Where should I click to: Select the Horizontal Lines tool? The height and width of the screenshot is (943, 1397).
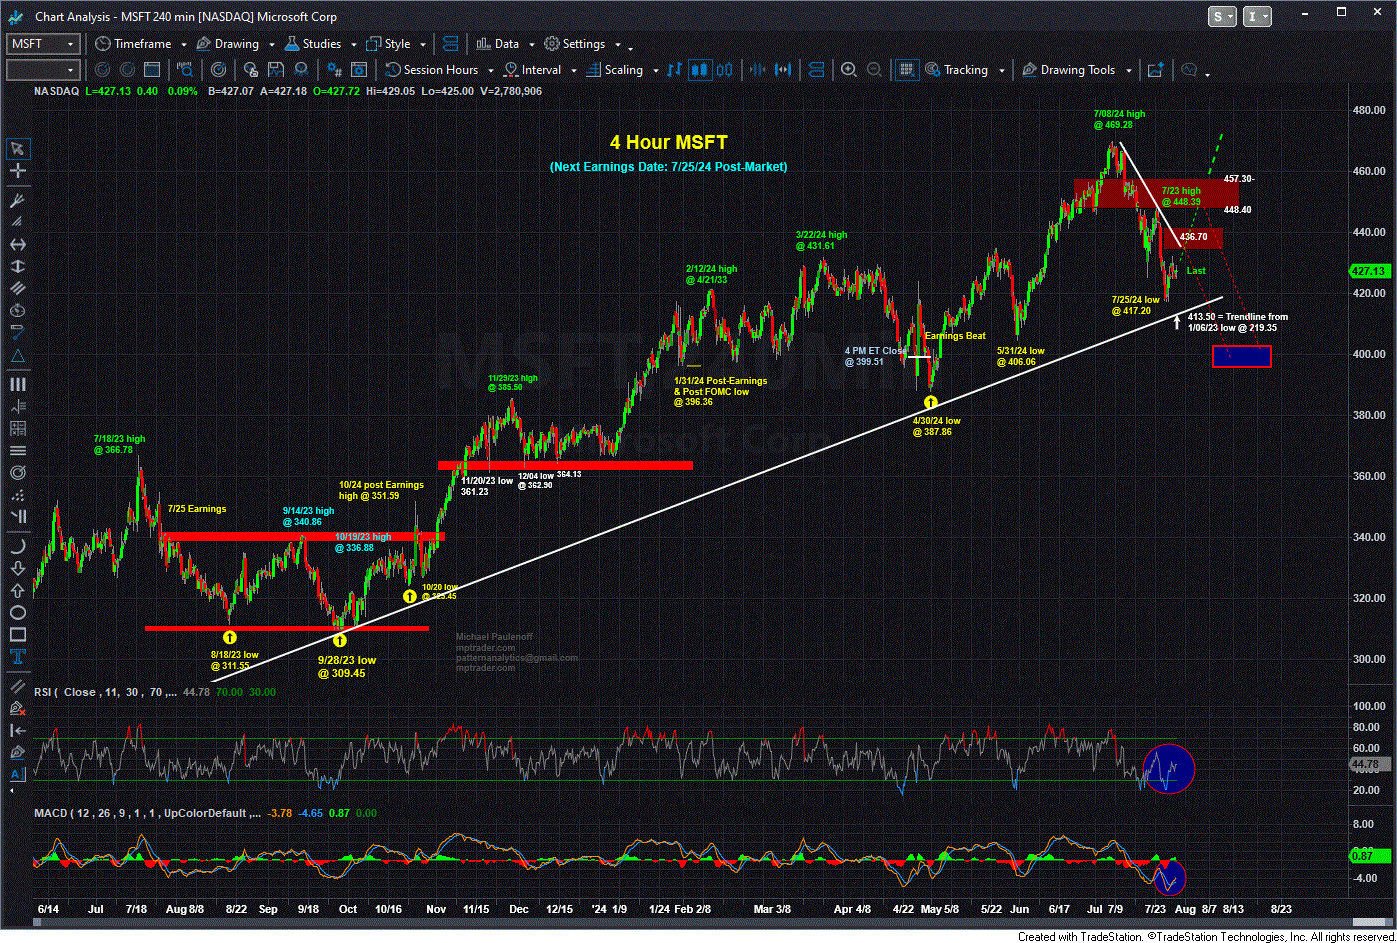[19, 450]
